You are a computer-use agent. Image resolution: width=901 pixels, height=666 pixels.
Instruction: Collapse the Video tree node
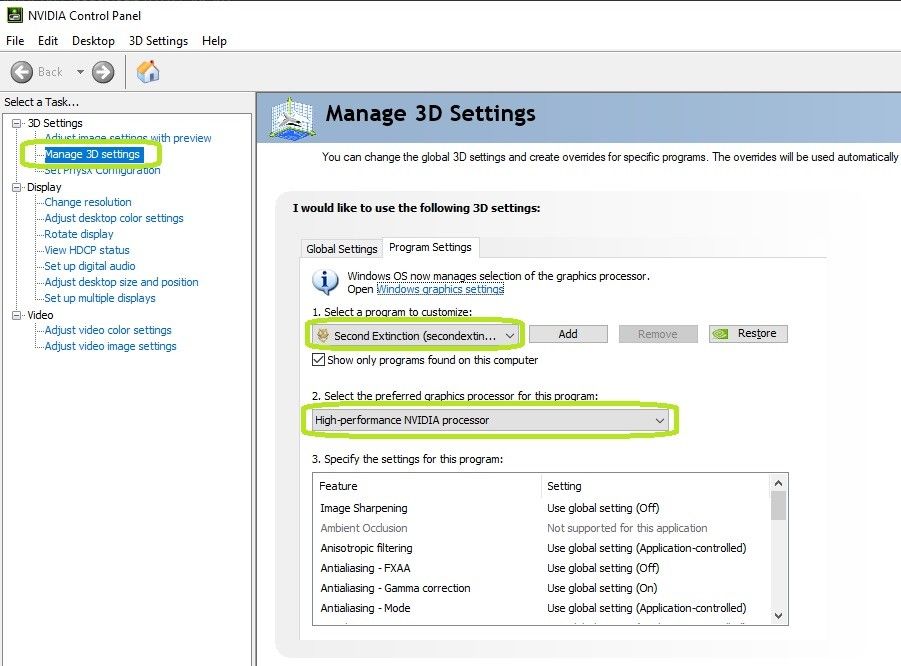(17, 315)
